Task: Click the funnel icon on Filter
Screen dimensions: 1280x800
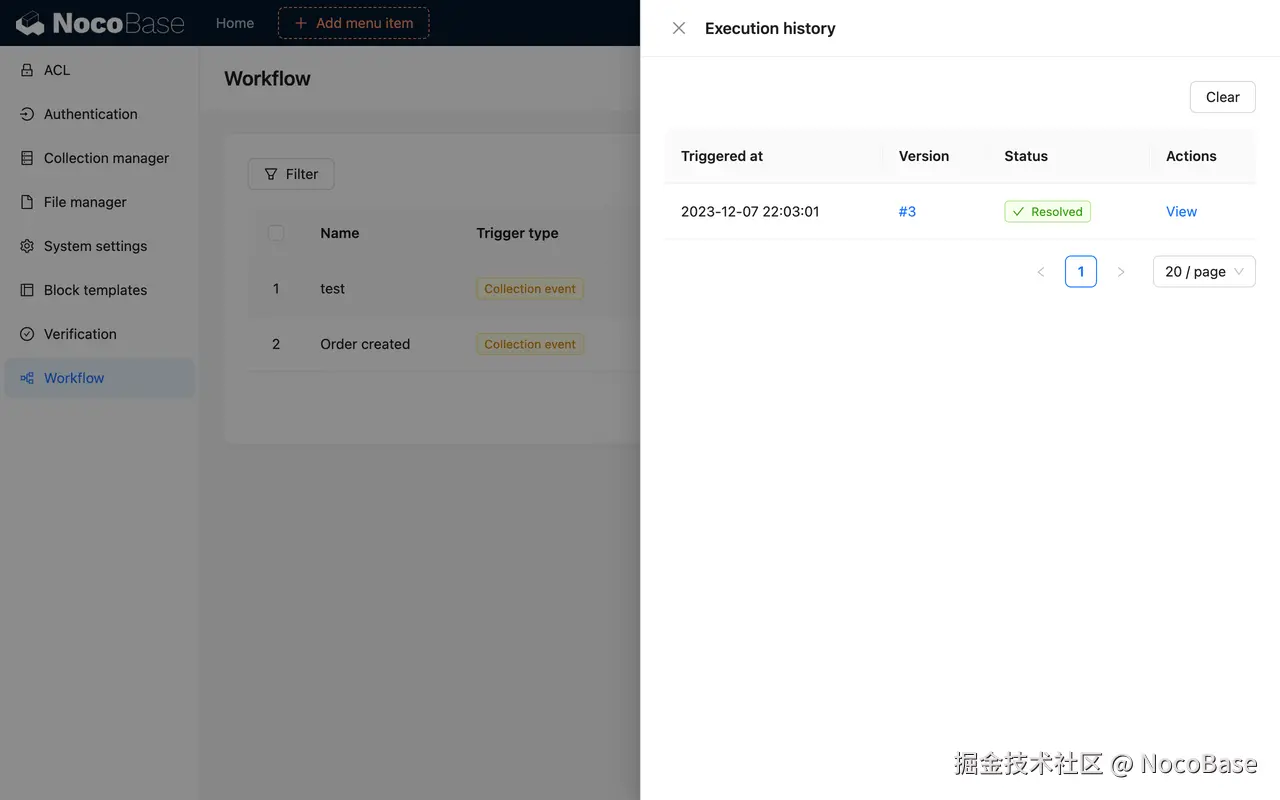Action: 271,174
